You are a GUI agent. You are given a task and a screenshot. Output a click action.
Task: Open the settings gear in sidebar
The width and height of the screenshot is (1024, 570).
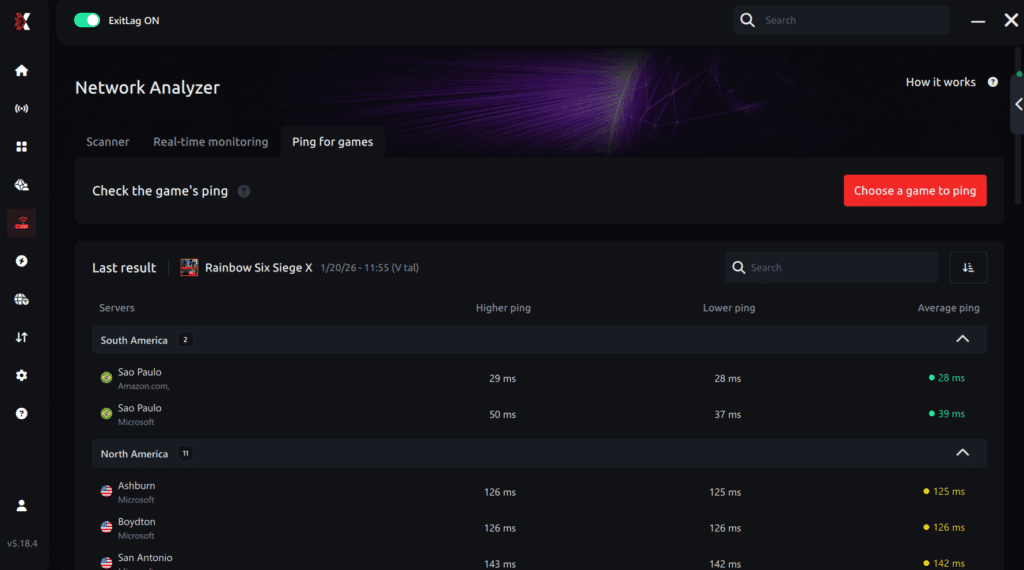tap(22, 375)
